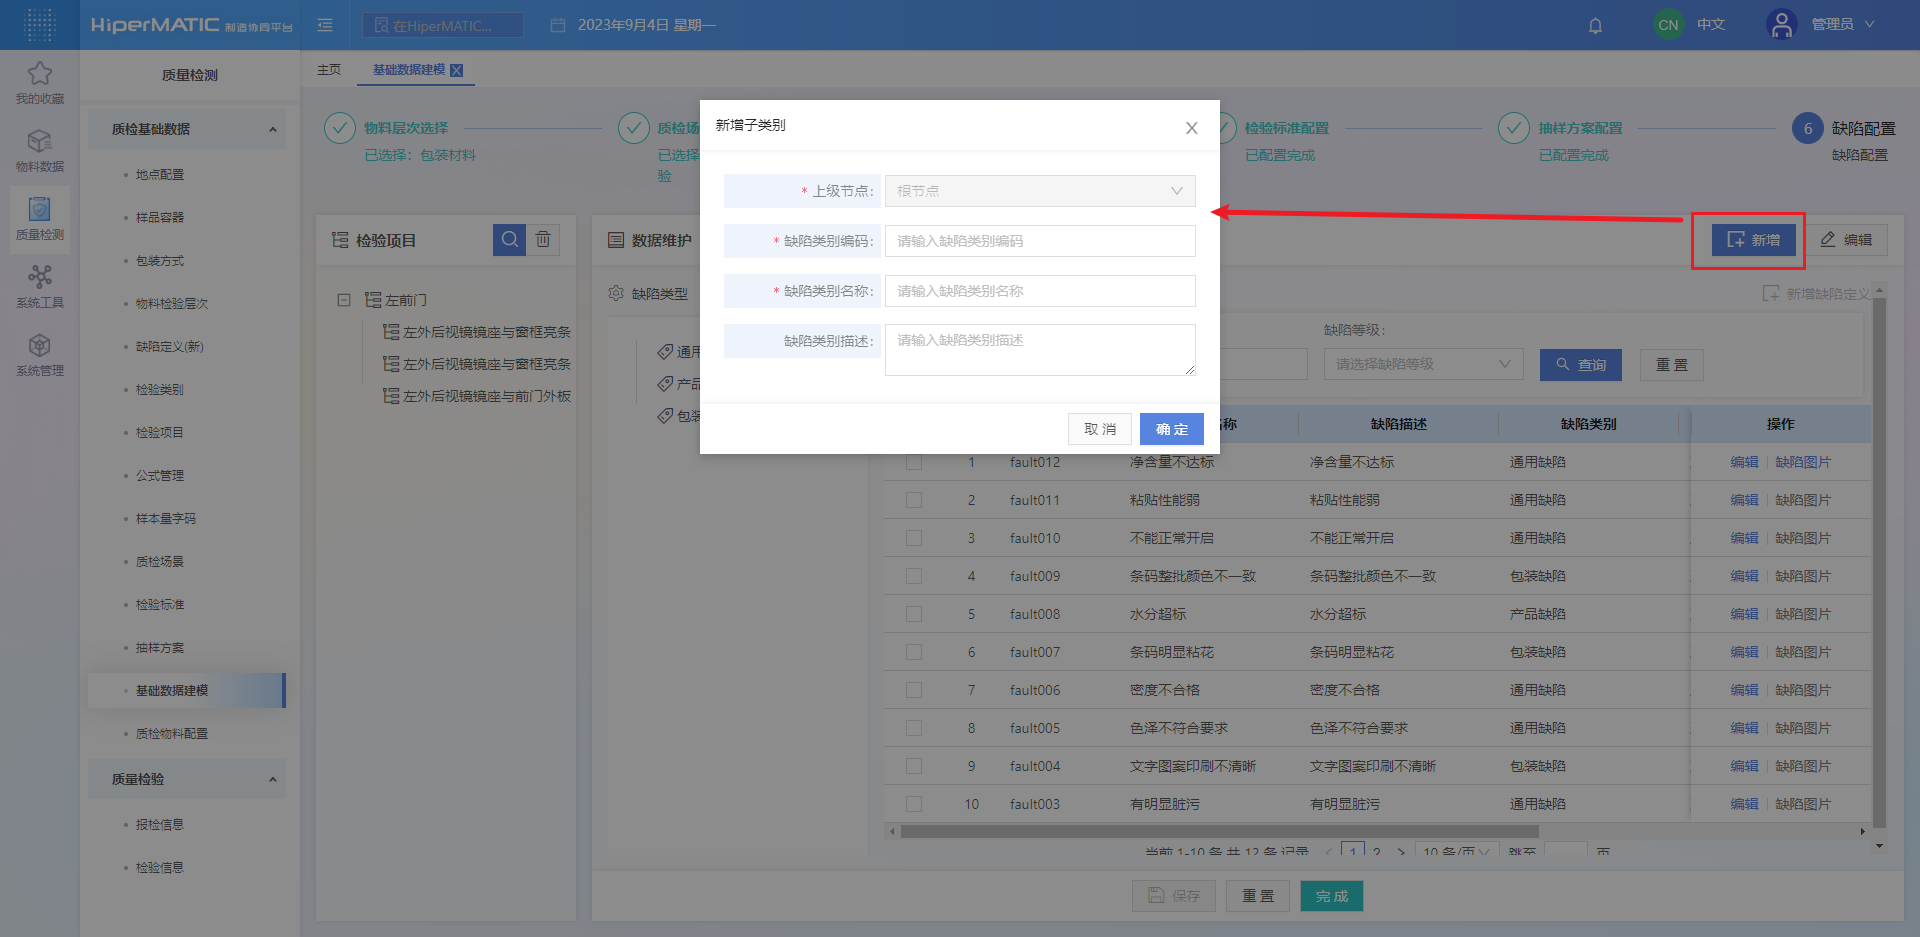Image resolution: width=1920 pixels, height=937 pixels.
Task: Check the box for row fault005
Action: click(914, 728)
